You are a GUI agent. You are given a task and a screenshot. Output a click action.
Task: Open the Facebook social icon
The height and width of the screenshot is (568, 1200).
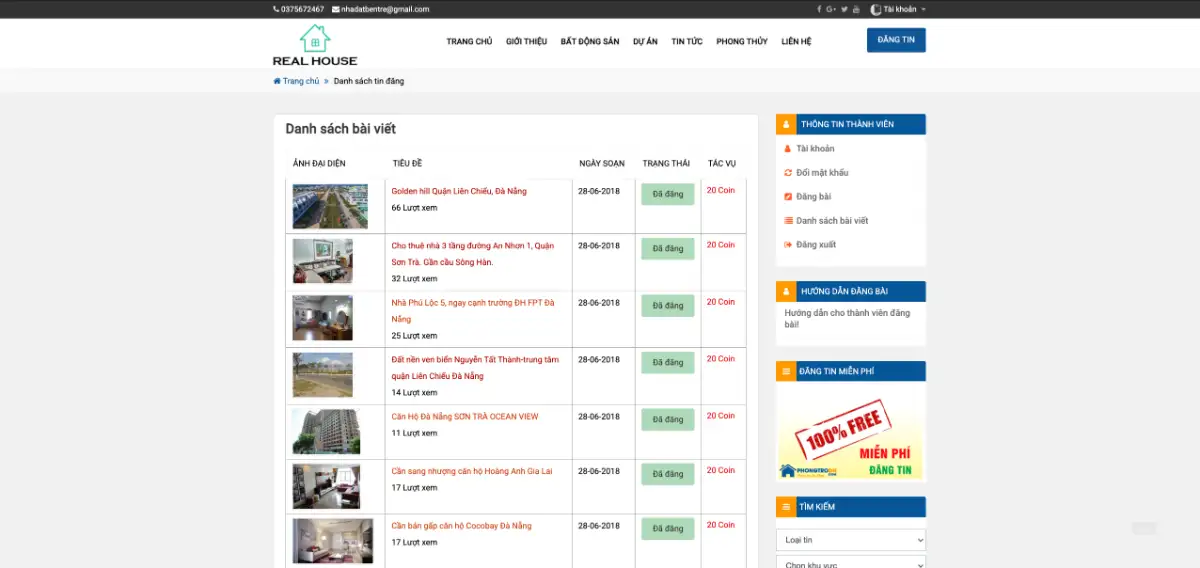pyautogui.click(x=819, y=9)
